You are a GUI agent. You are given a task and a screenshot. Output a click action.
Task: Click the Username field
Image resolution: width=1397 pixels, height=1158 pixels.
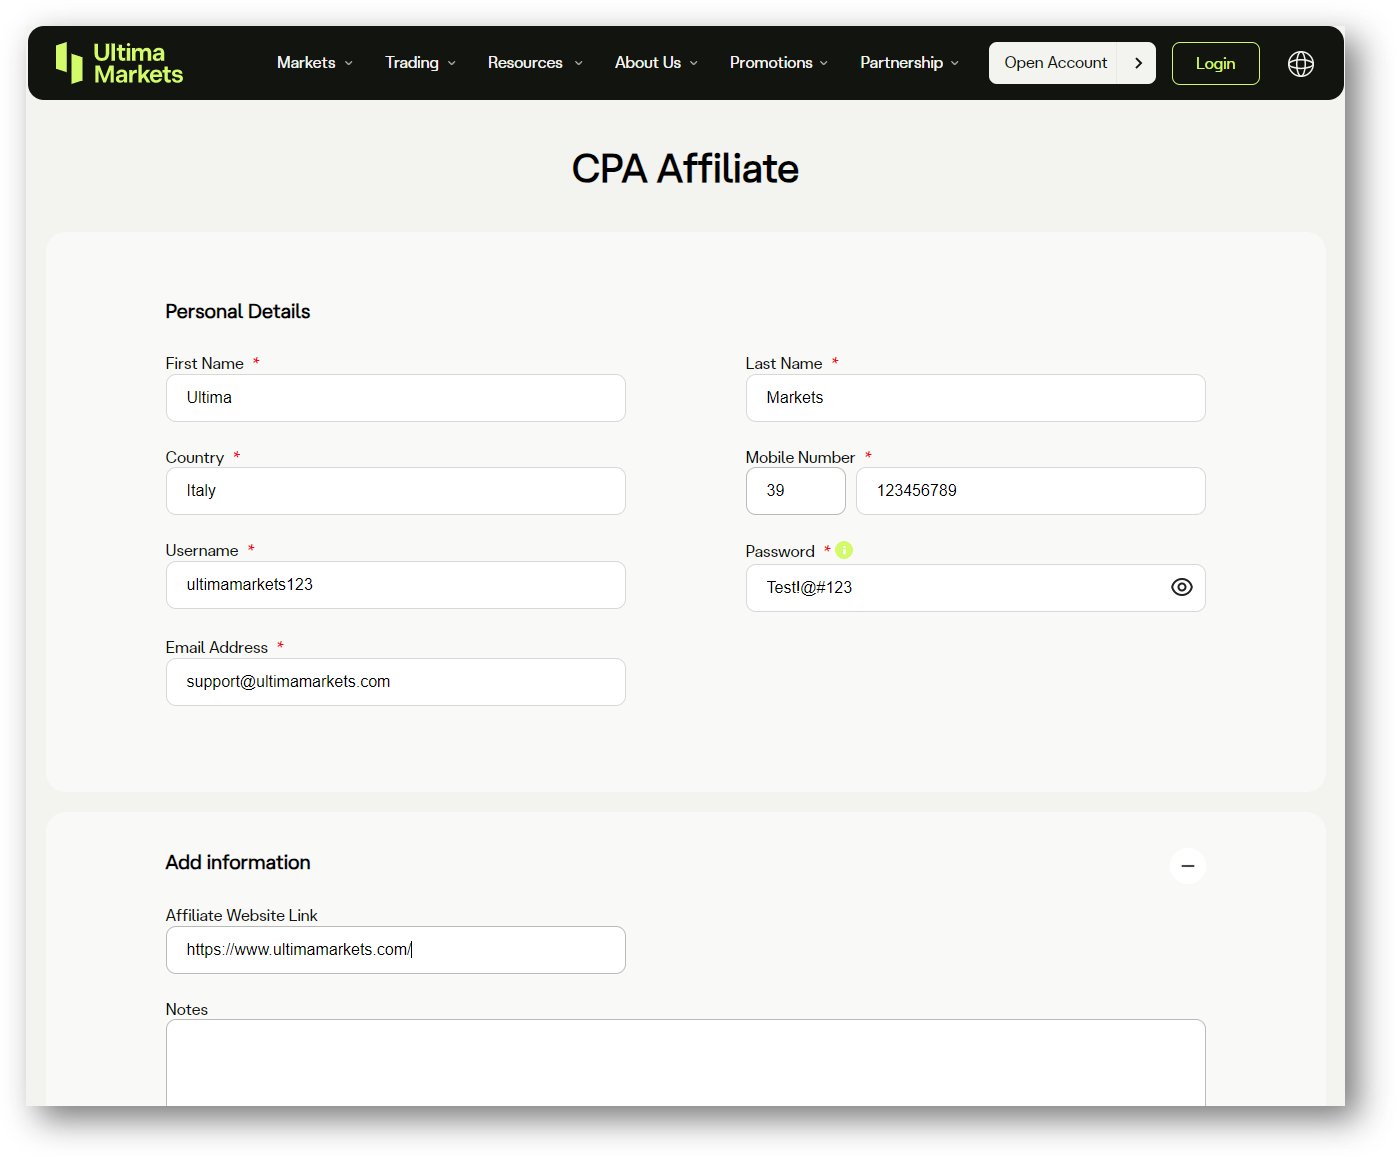tap(396, 585)
